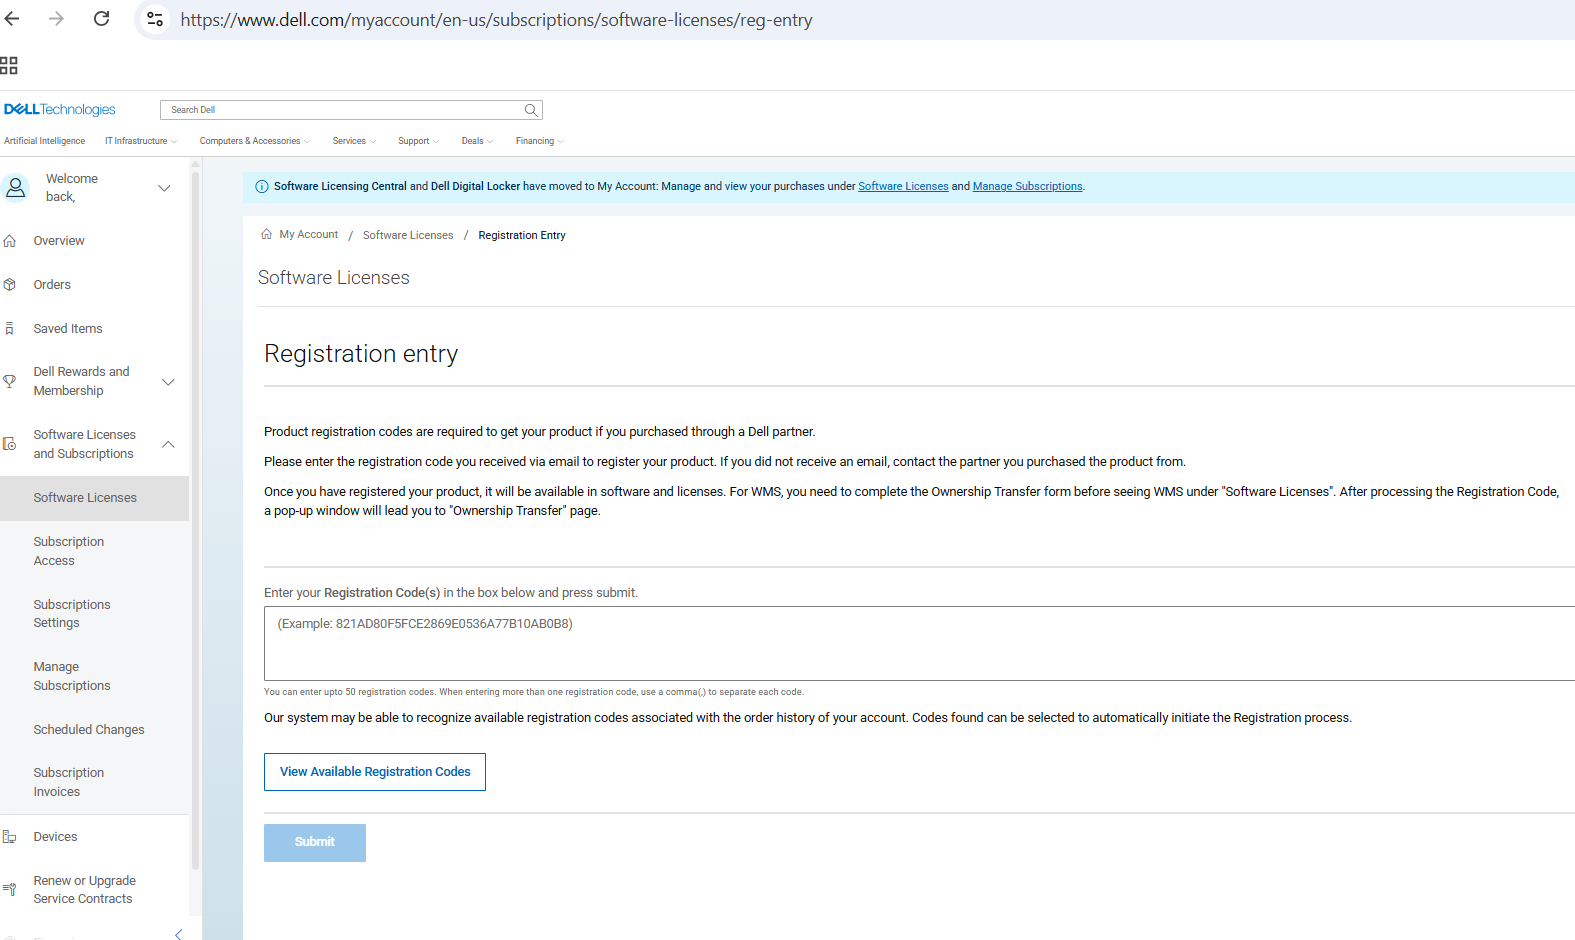Click the breadcrumb home icon
This screenshot has width=1575, height=940.
click(266, 234)
